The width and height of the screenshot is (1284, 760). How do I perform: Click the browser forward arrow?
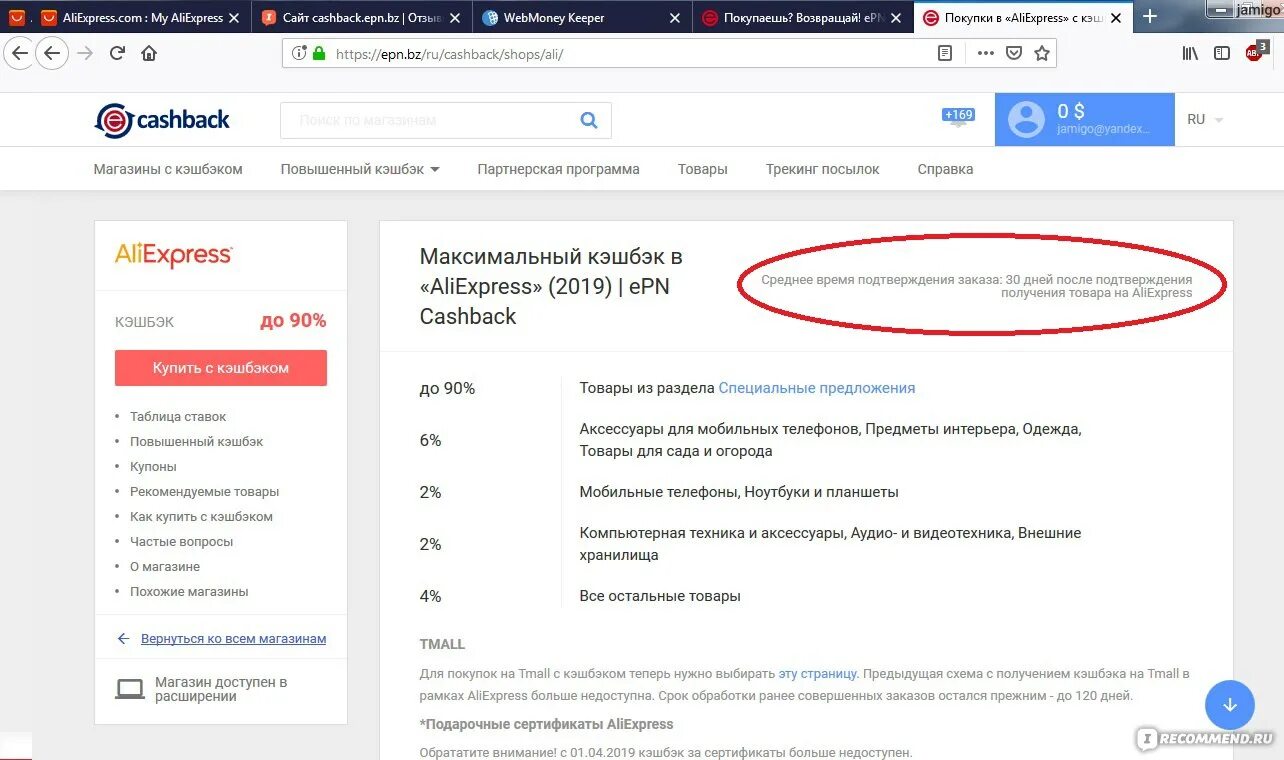tap(85, 53)
